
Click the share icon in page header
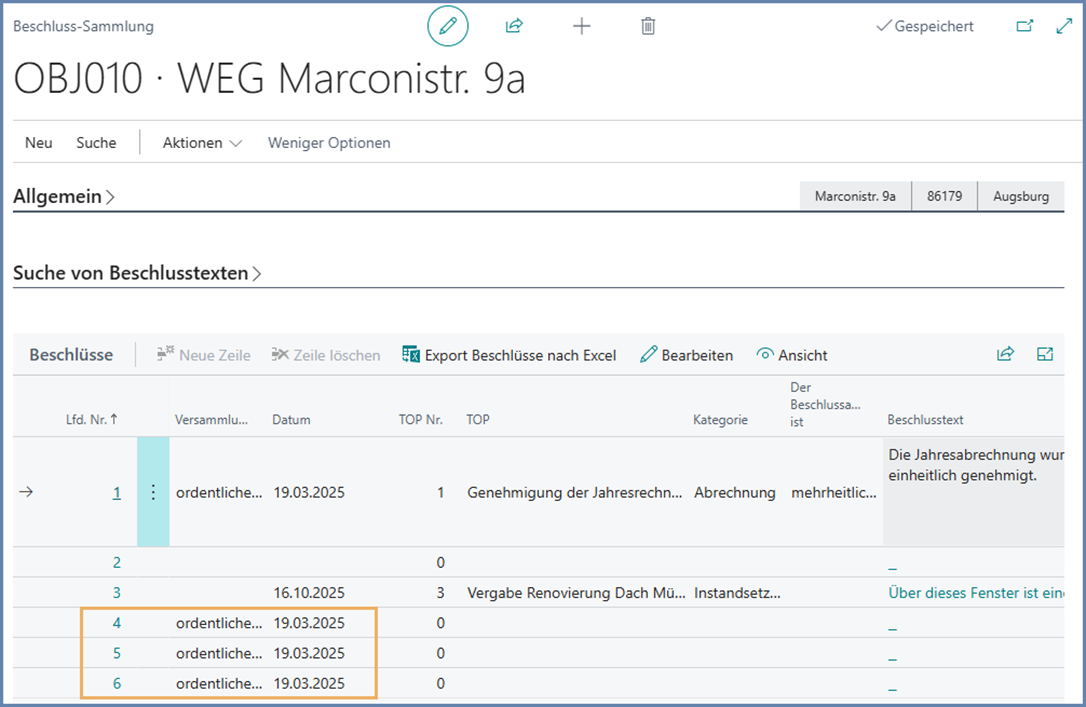(514, 26)
